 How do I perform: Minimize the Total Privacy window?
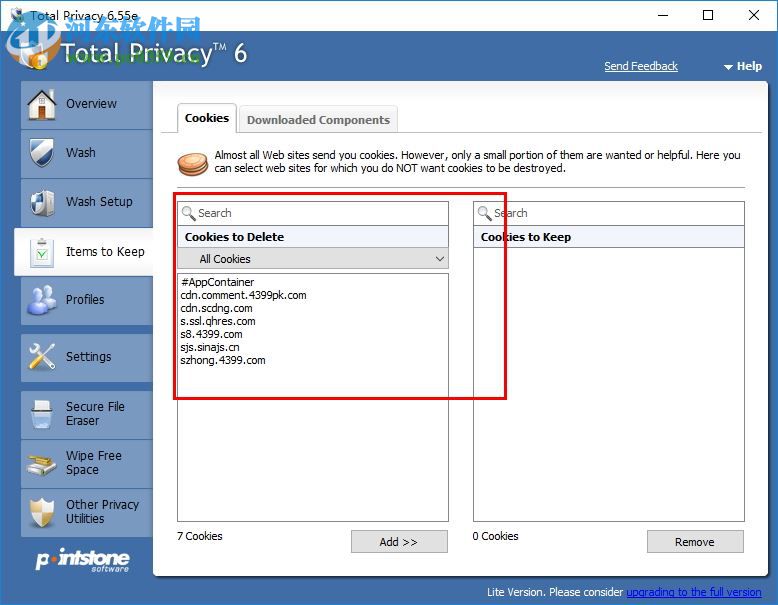(663, 15)
